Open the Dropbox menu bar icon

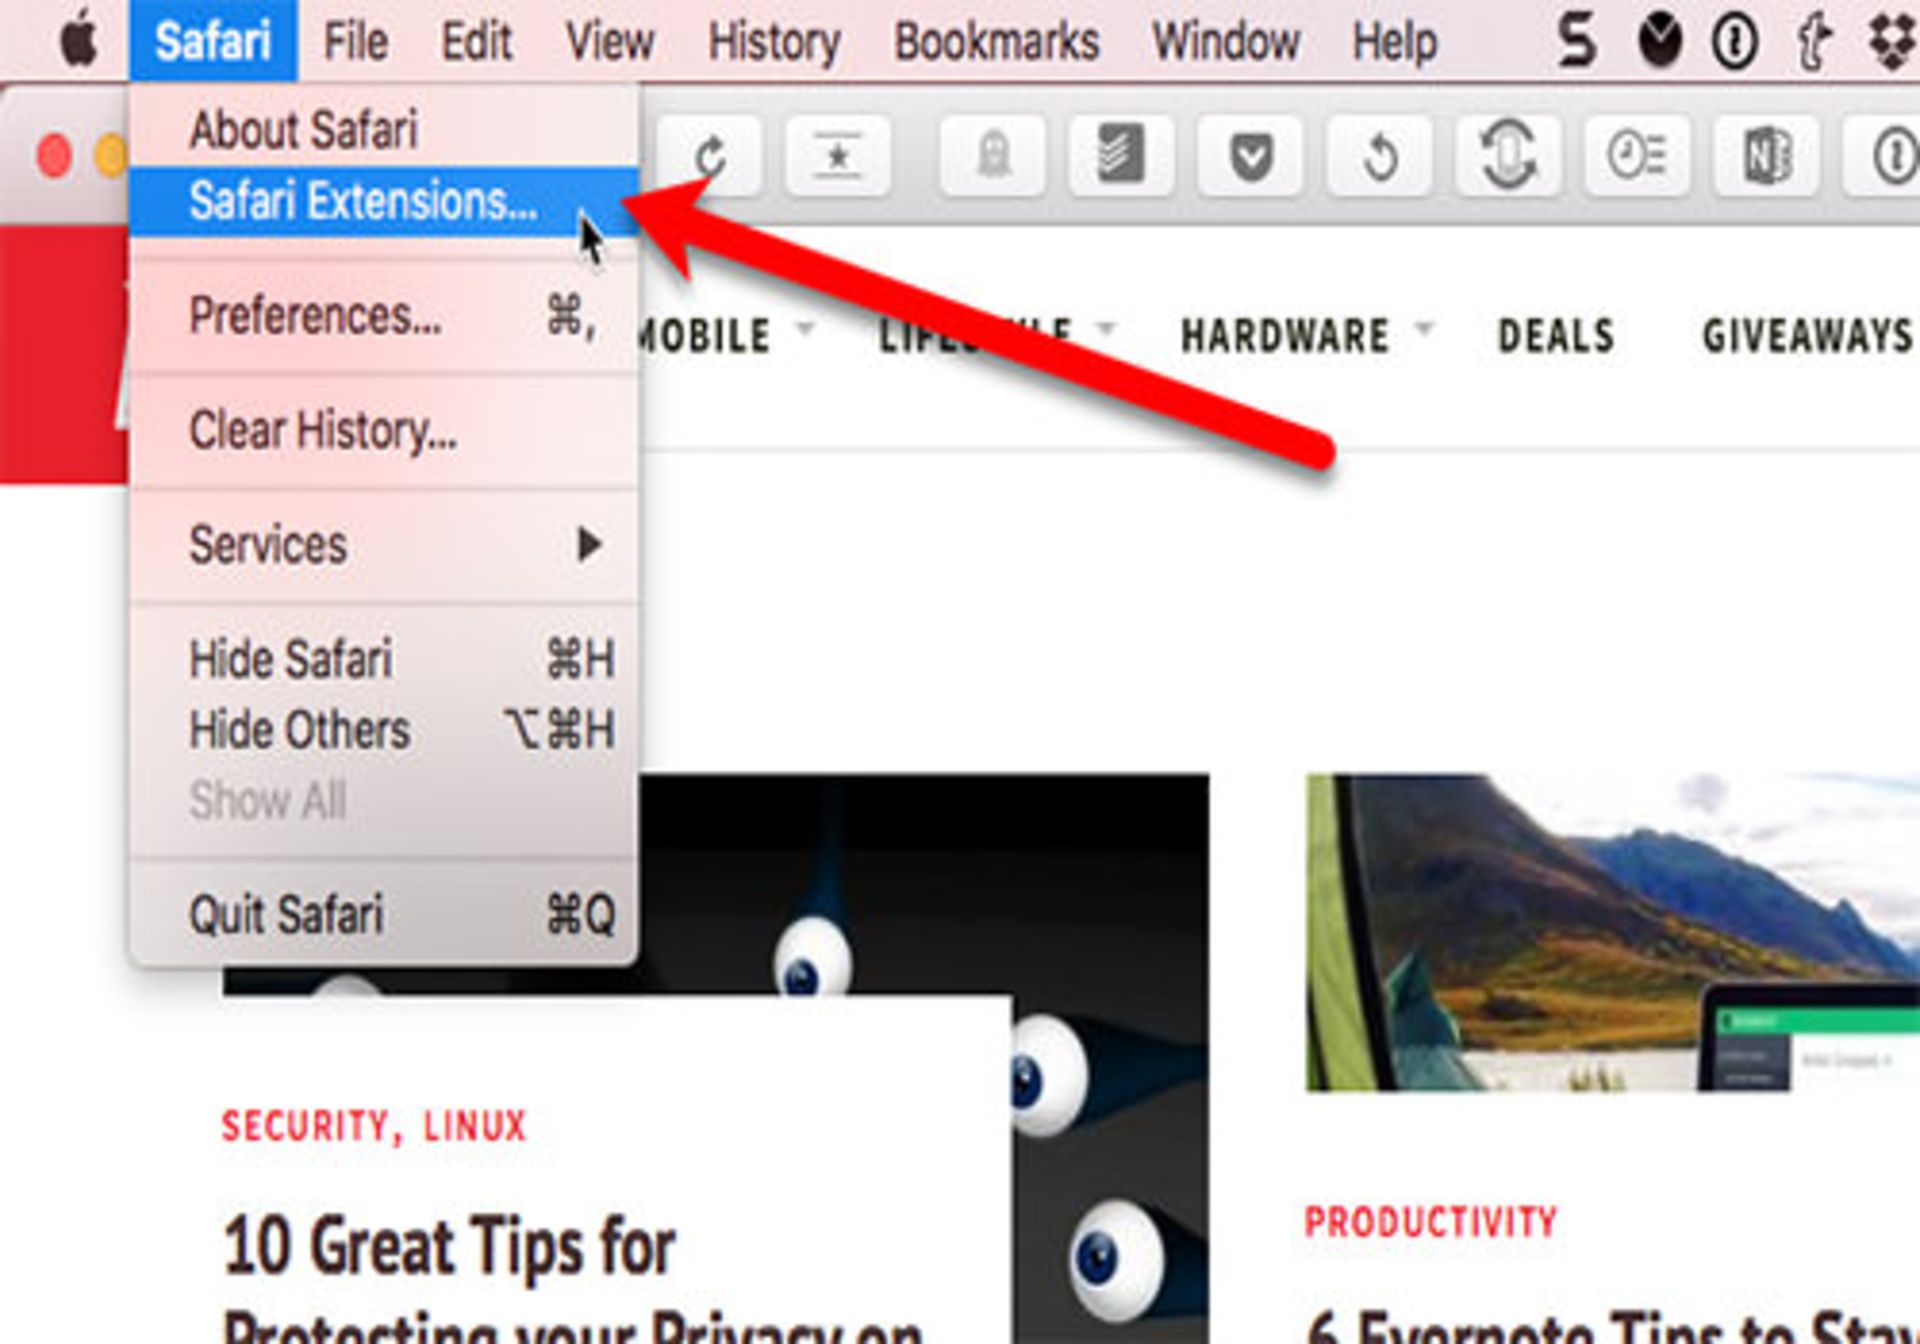point(1893,42)
